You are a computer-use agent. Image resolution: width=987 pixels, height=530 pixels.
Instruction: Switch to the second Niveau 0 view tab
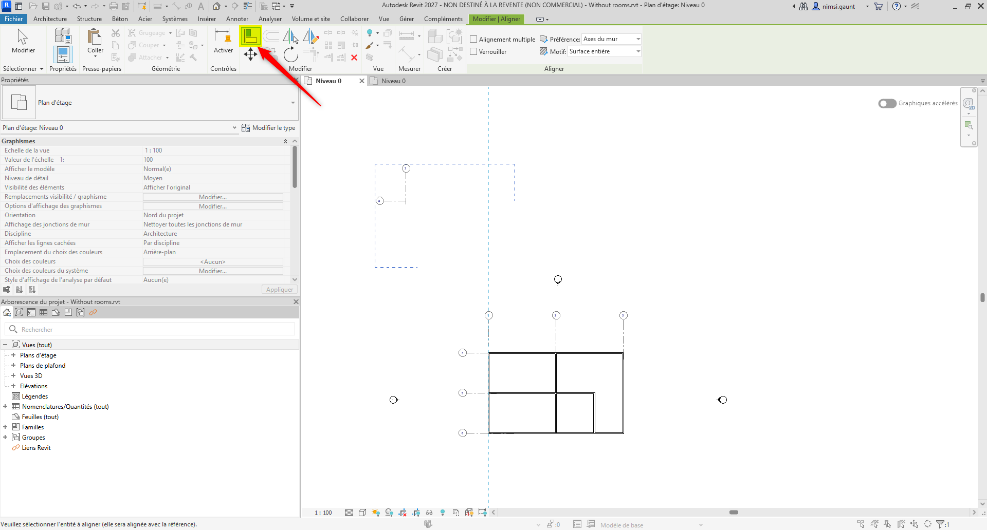coord(393,81)
